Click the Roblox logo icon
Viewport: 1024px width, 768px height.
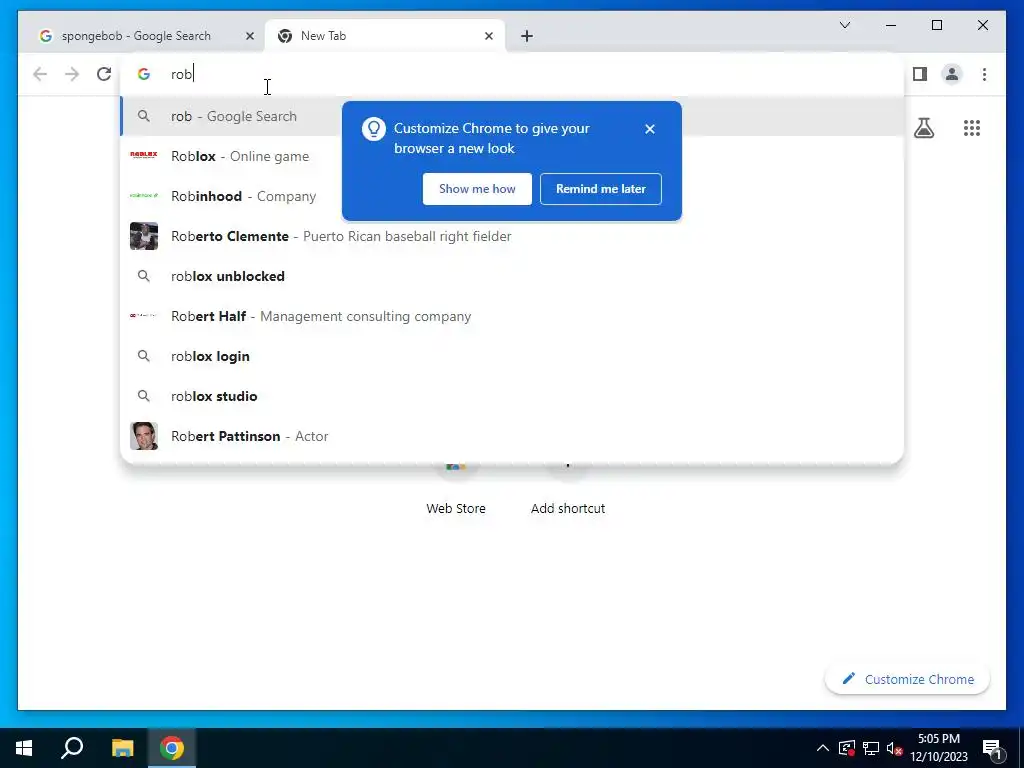pos(144,155)
